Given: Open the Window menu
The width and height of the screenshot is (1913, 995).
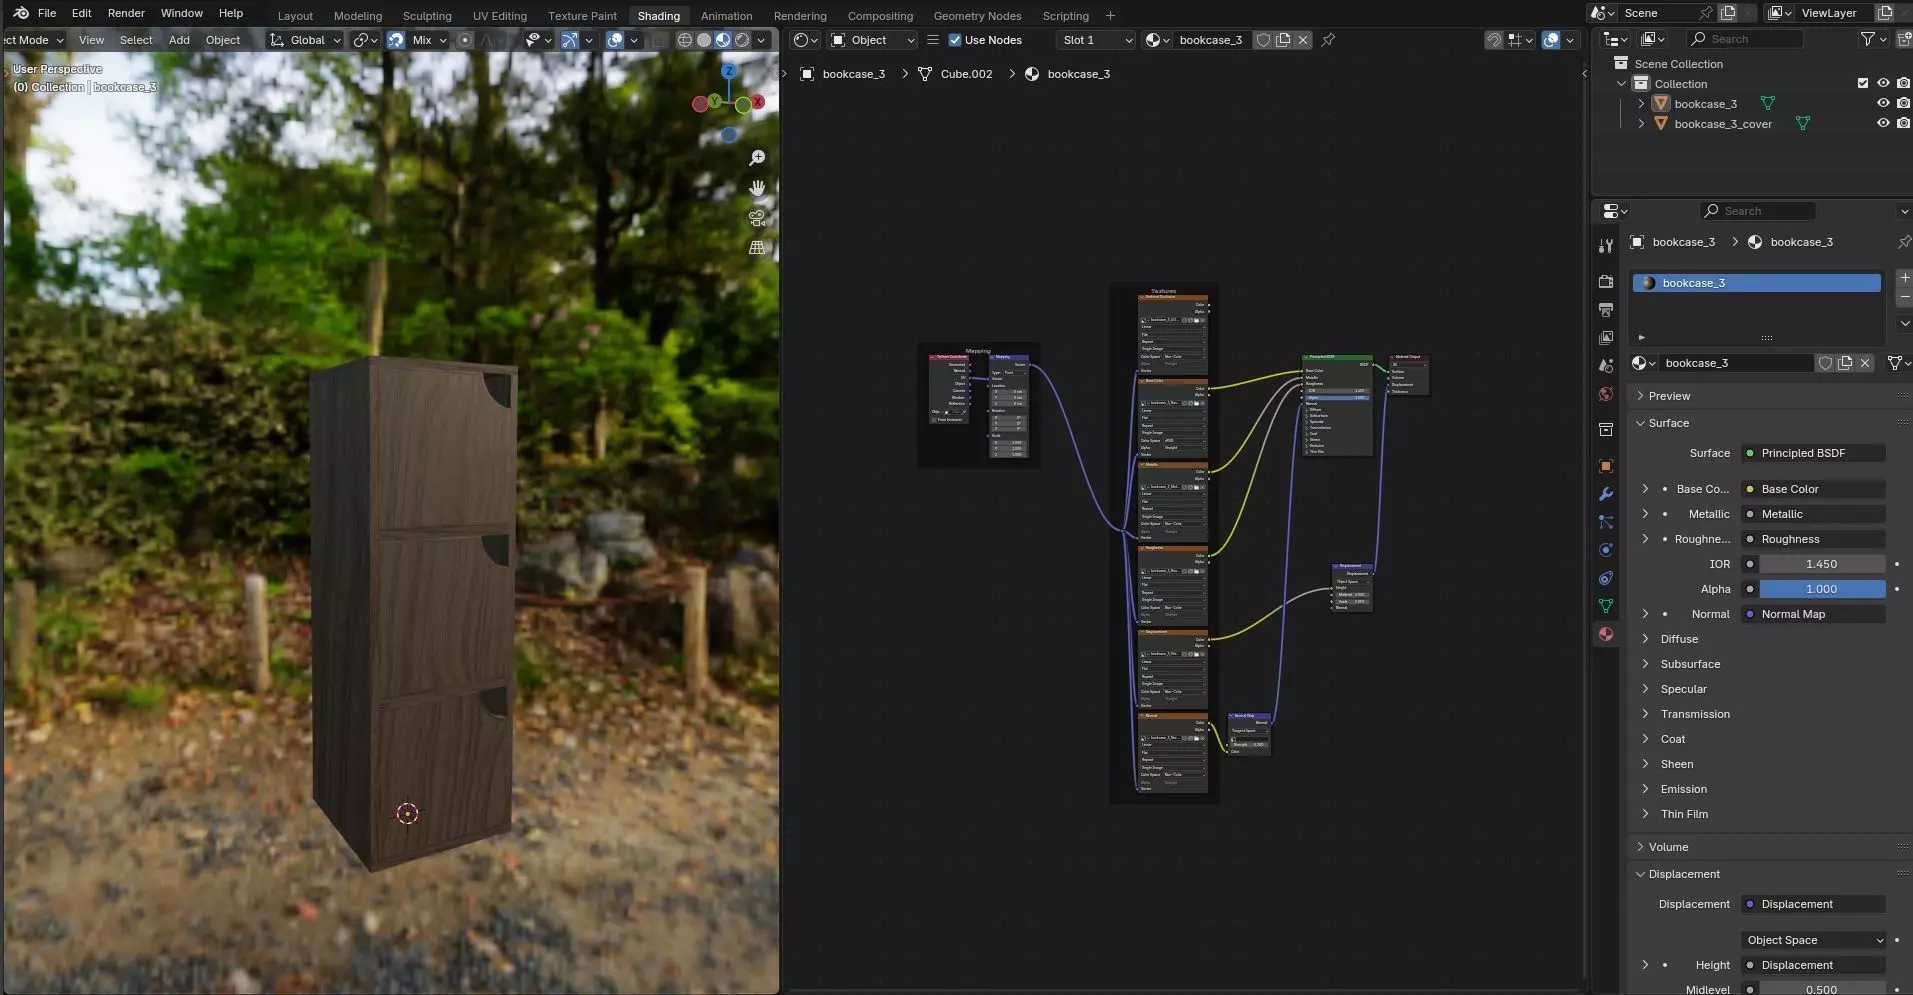Looking at the screenshot, I should [182, 13].
